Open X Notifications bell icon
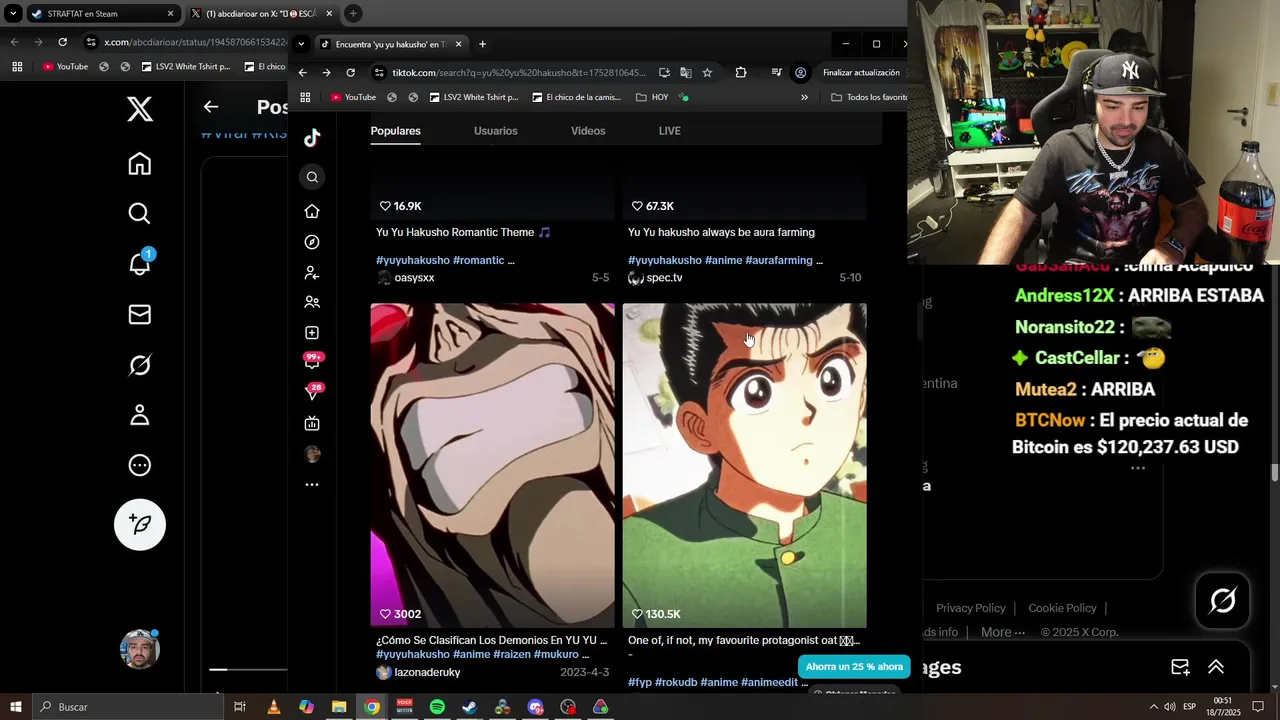 tap(140, 263)
